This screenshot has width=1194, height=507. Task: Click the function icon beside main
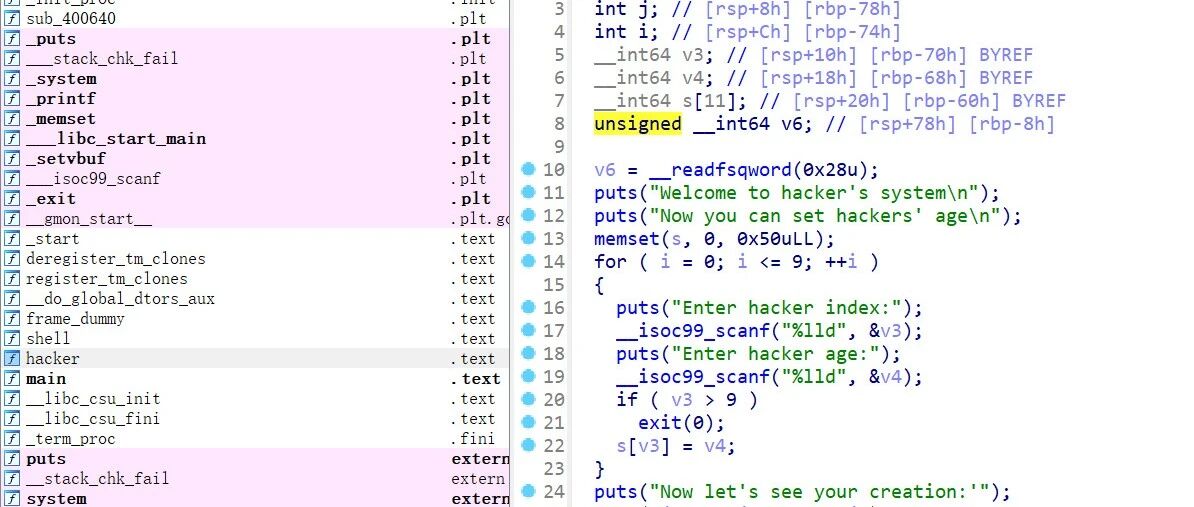[x=11, y=379]
